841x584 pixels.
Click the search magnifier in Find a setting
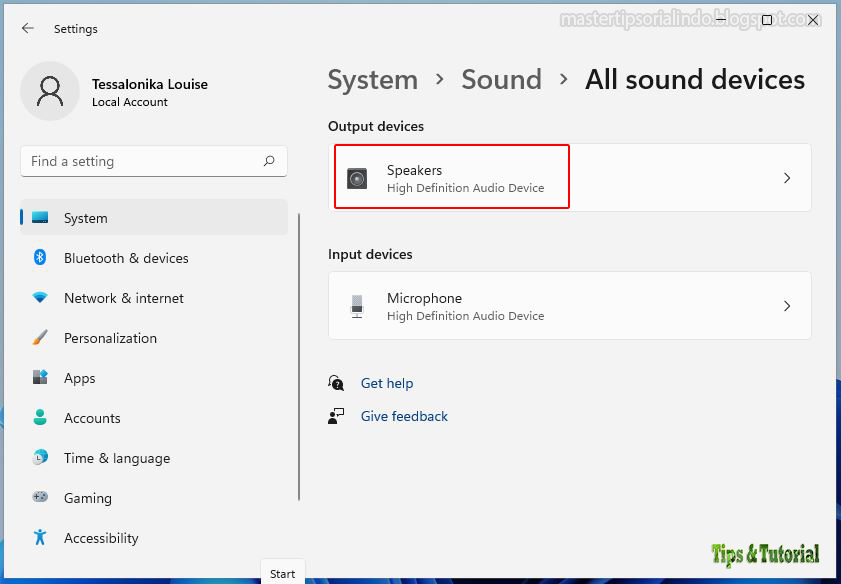click(x=269, y=161)
